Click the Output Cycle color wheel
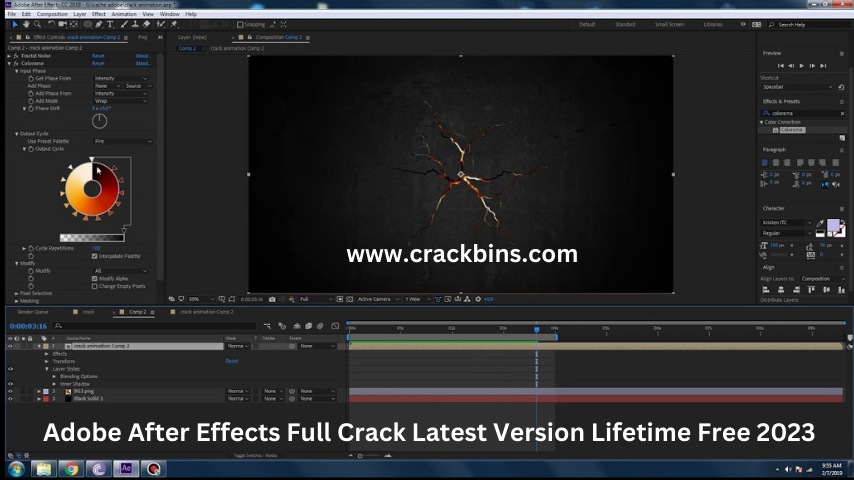 click(x=92, y=189)
